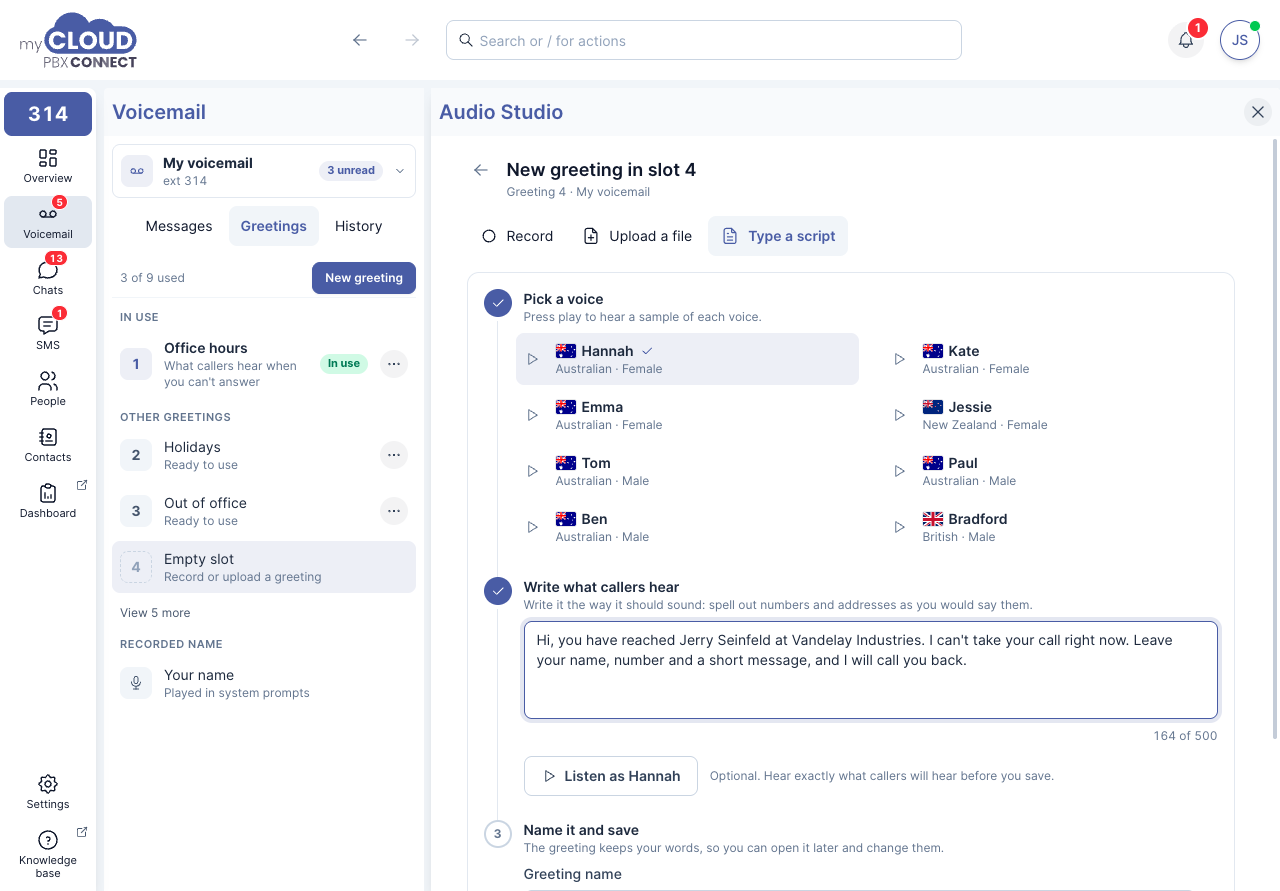The width and height of the screenshot is (1280, 891).
Task: Open more options for Holidays greeting
Action: click(394, 455)
